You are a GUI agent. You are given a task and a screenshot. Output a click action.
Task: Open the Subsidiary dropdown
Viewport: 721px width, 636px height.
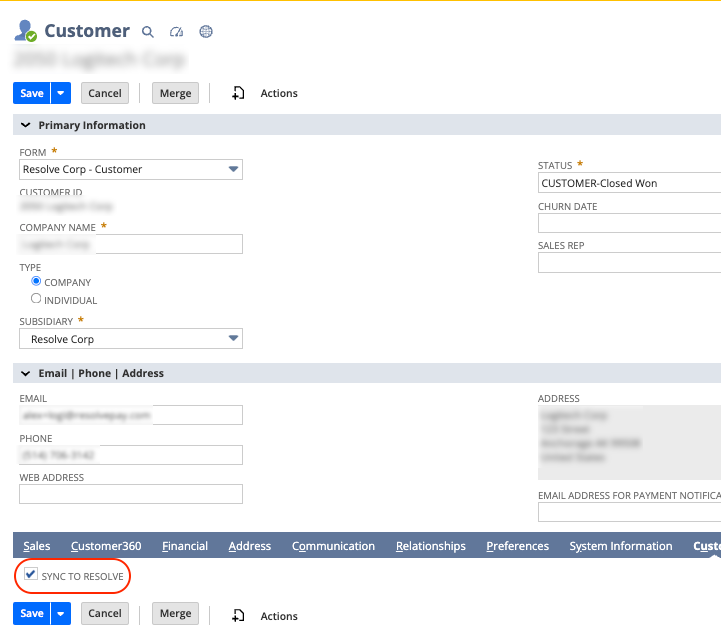coord(233,340)
